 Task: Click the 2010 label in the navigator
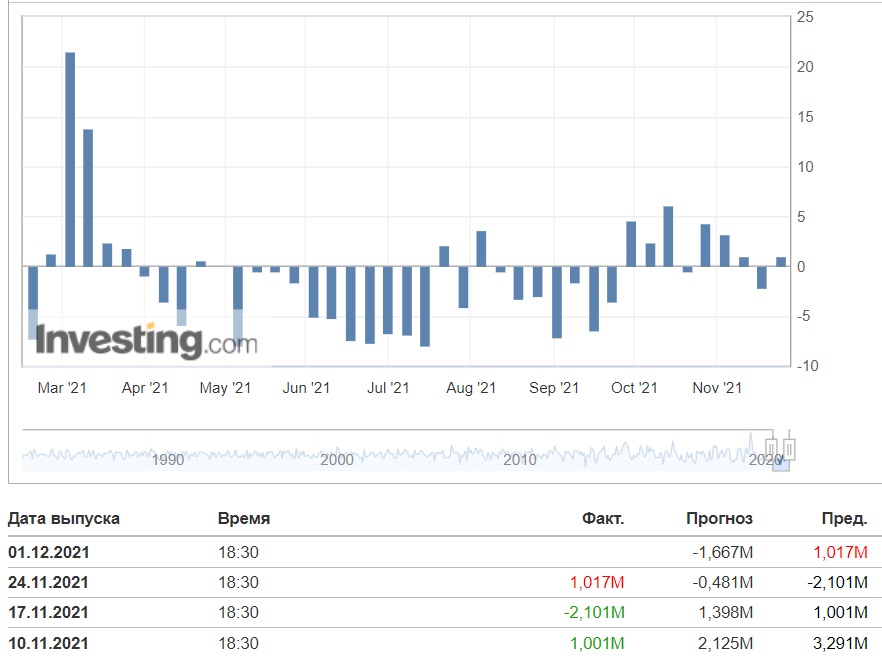tap(520, 460)
